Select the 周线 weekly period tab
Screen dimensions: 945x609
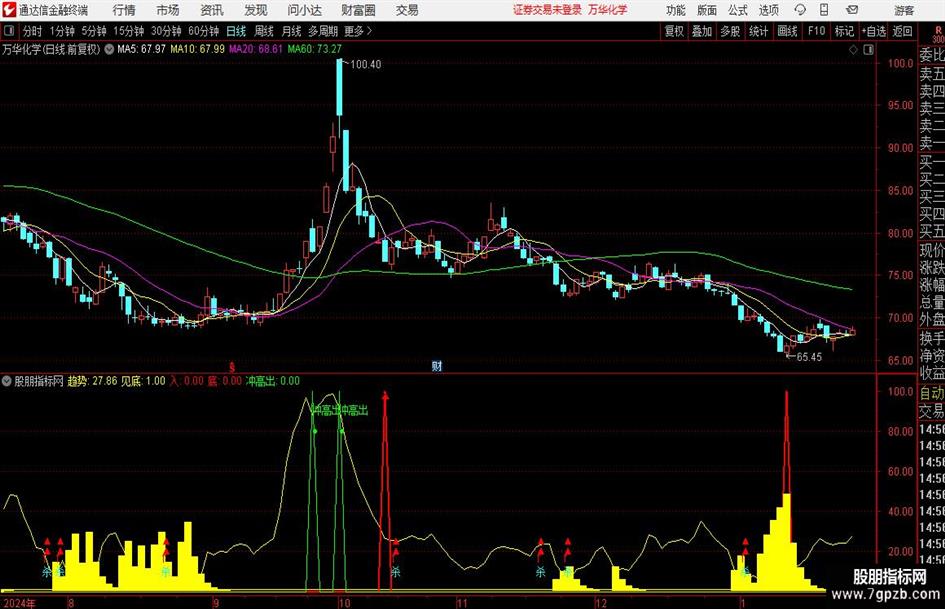264,31
